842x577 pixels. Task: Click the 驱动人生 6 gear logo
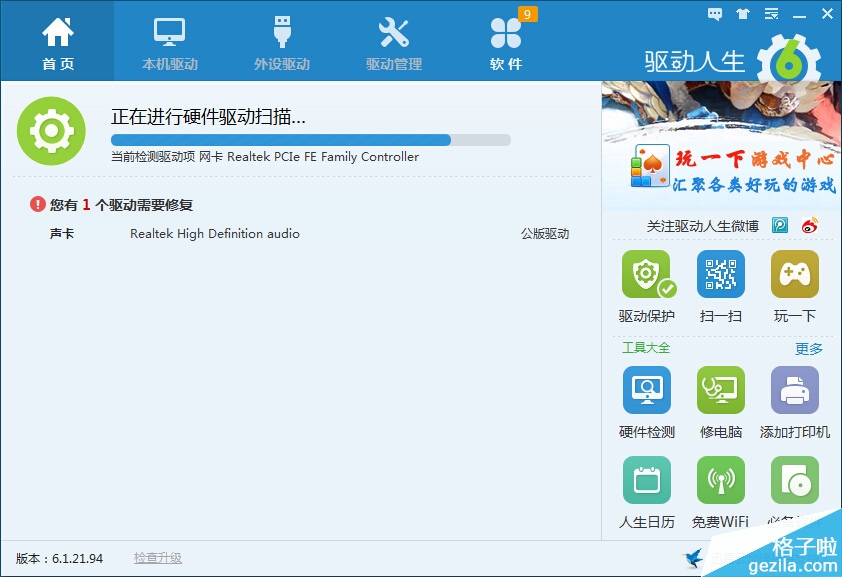click(789, 60)
